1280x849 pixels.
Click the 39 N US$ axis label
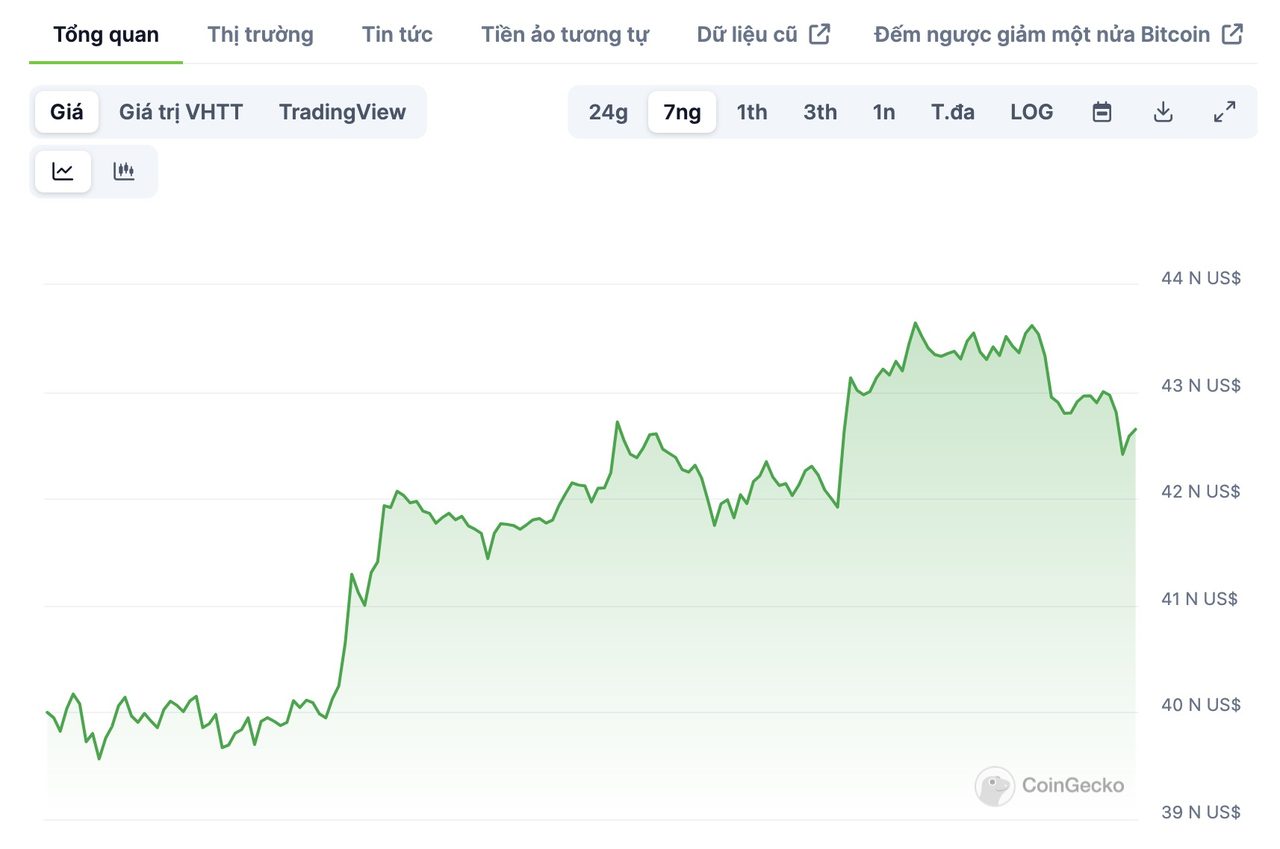1201,812
